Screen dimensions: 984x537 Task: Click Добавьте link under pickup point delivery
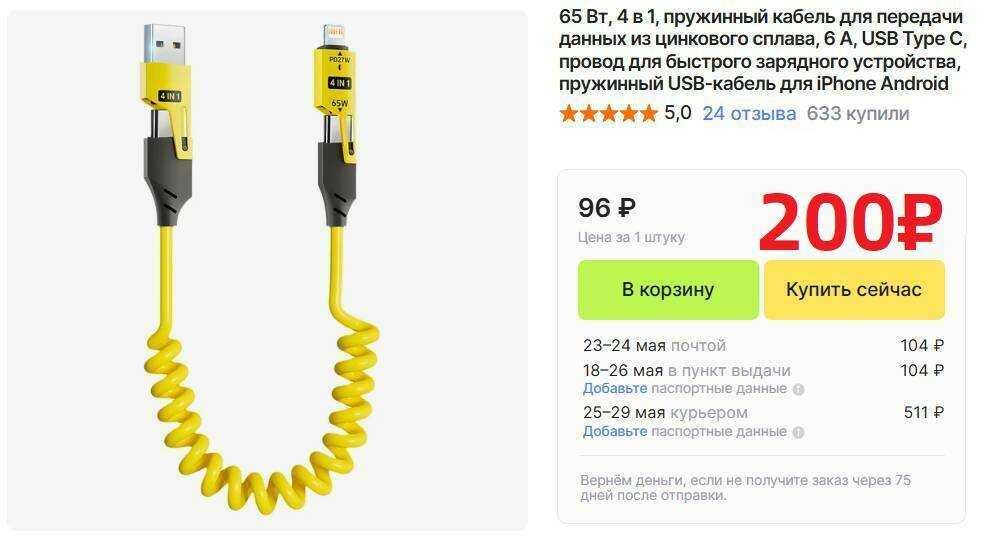[615, 389]
